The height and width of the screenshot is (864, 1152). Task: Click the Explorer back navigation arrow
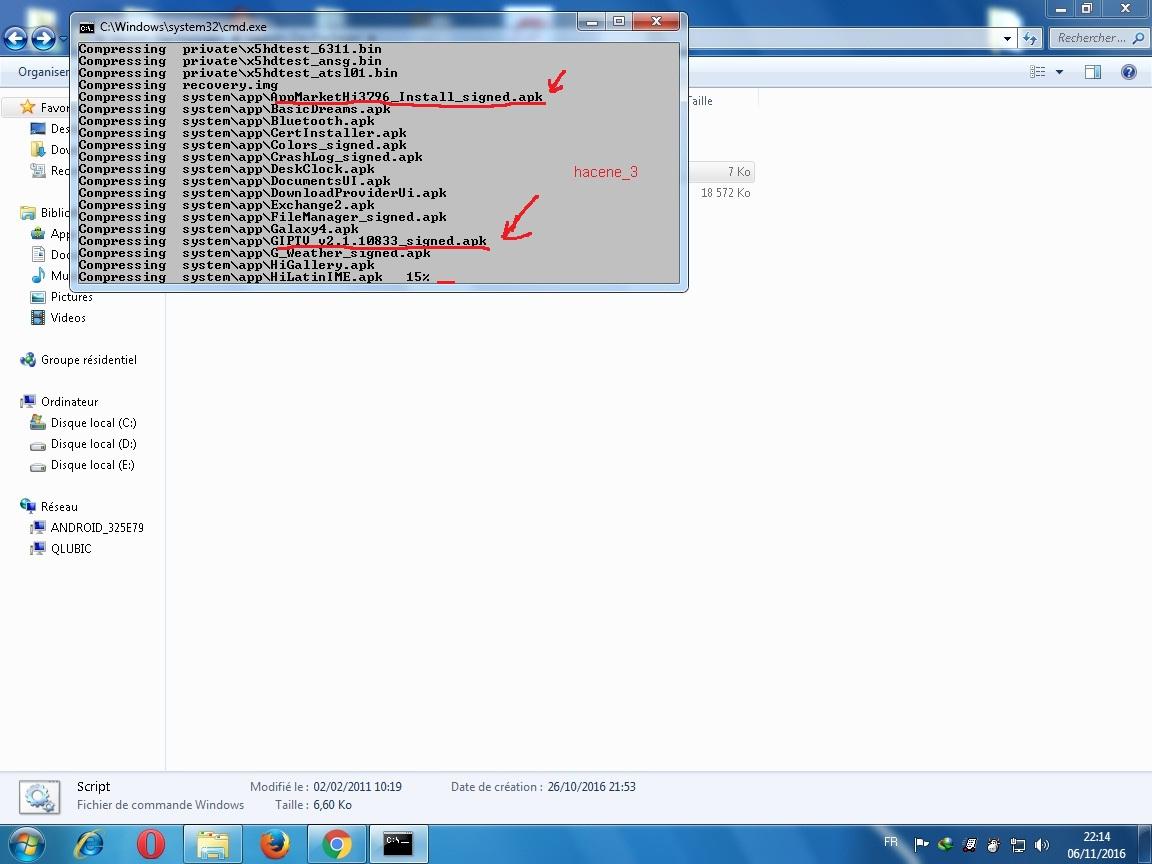point(15,39)
